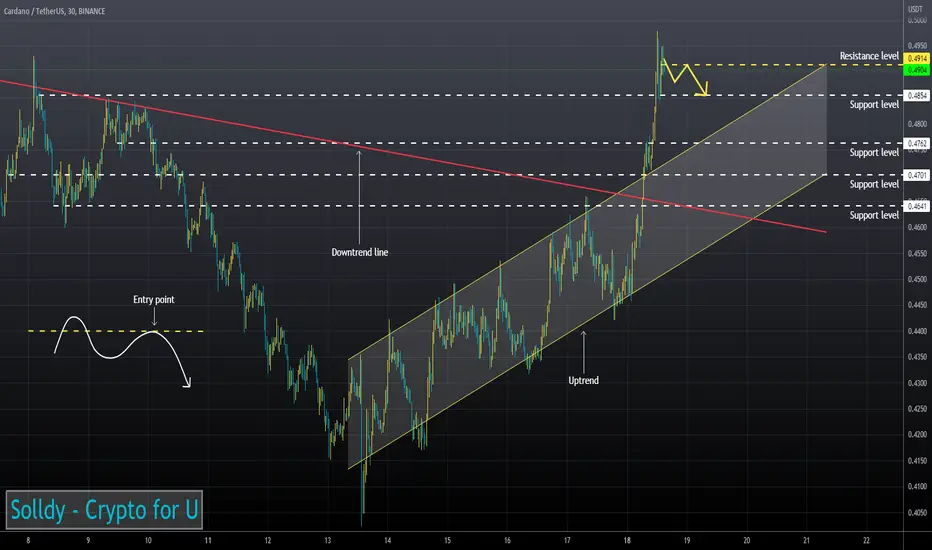Click date 16 on time axis
The width and height of the screenshot is (932, 550).
click(x=507, y=540)
